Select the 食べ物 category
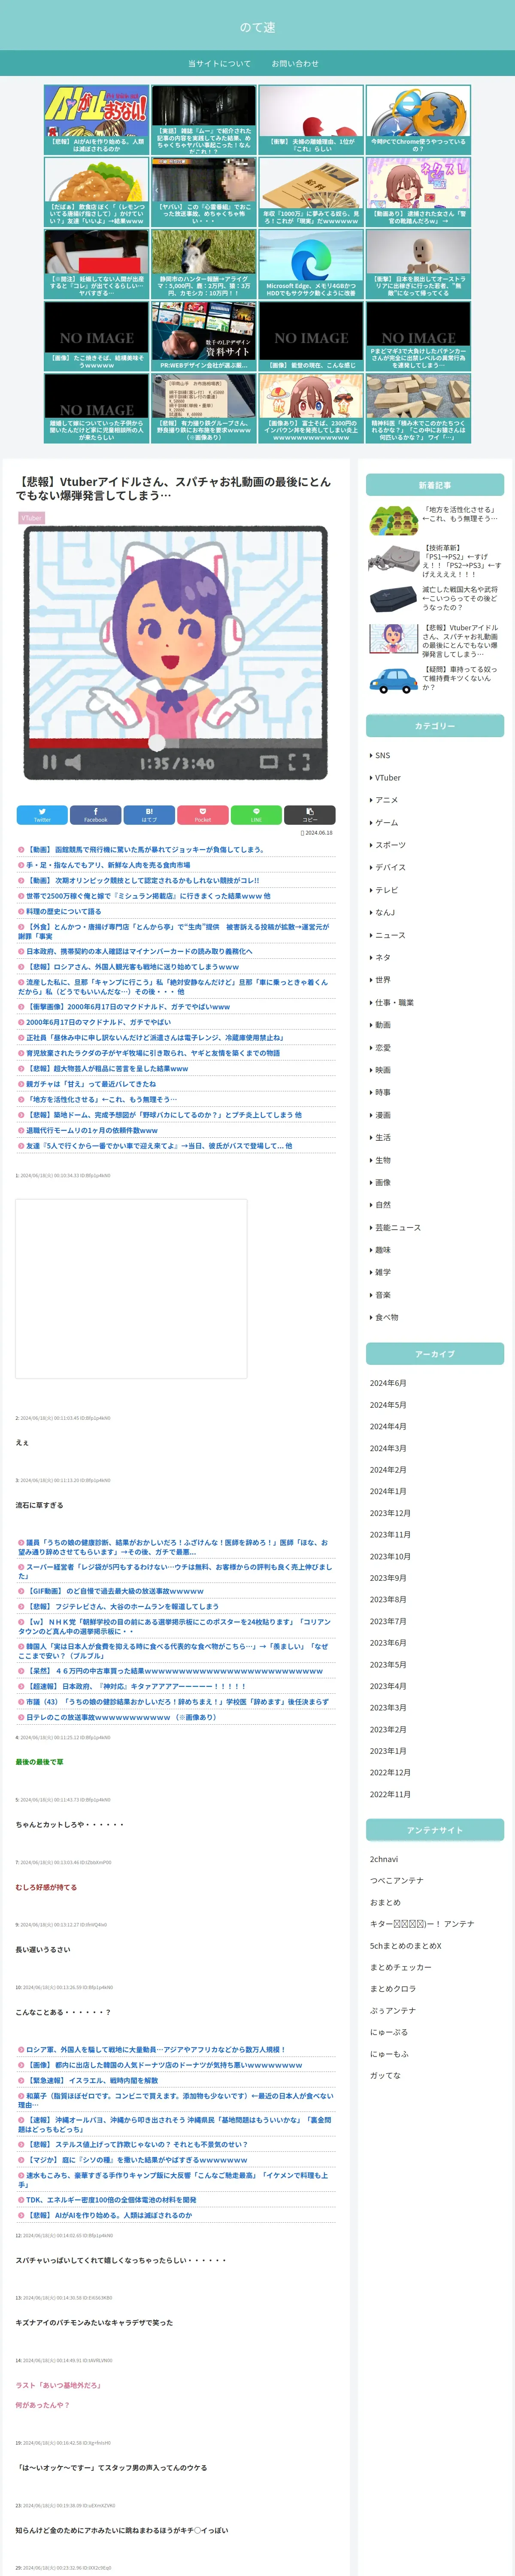 (385, 1317)
